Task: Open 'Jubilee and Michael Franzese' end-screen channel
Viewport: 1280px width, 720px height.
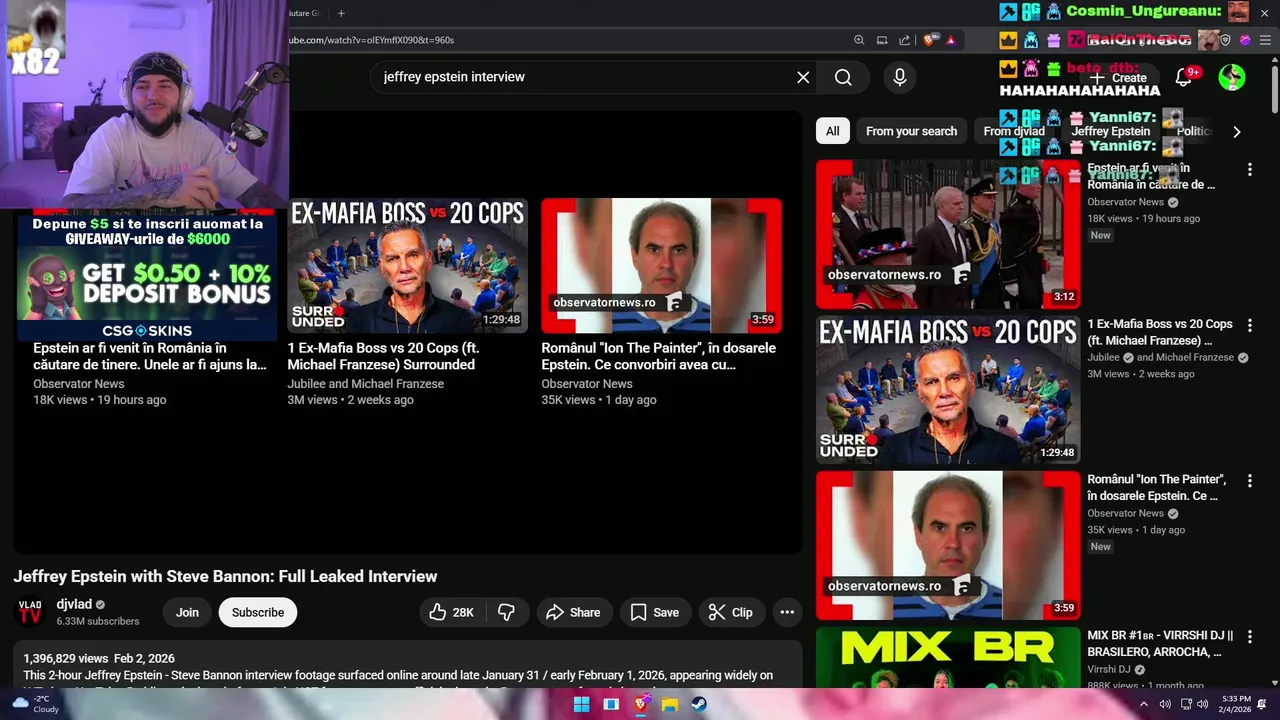Action: pos(366,384)
